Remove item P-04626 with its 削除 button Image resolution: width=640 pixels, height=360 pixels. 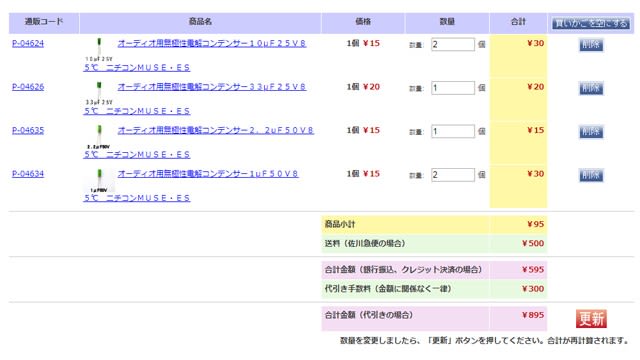(591, 88)
